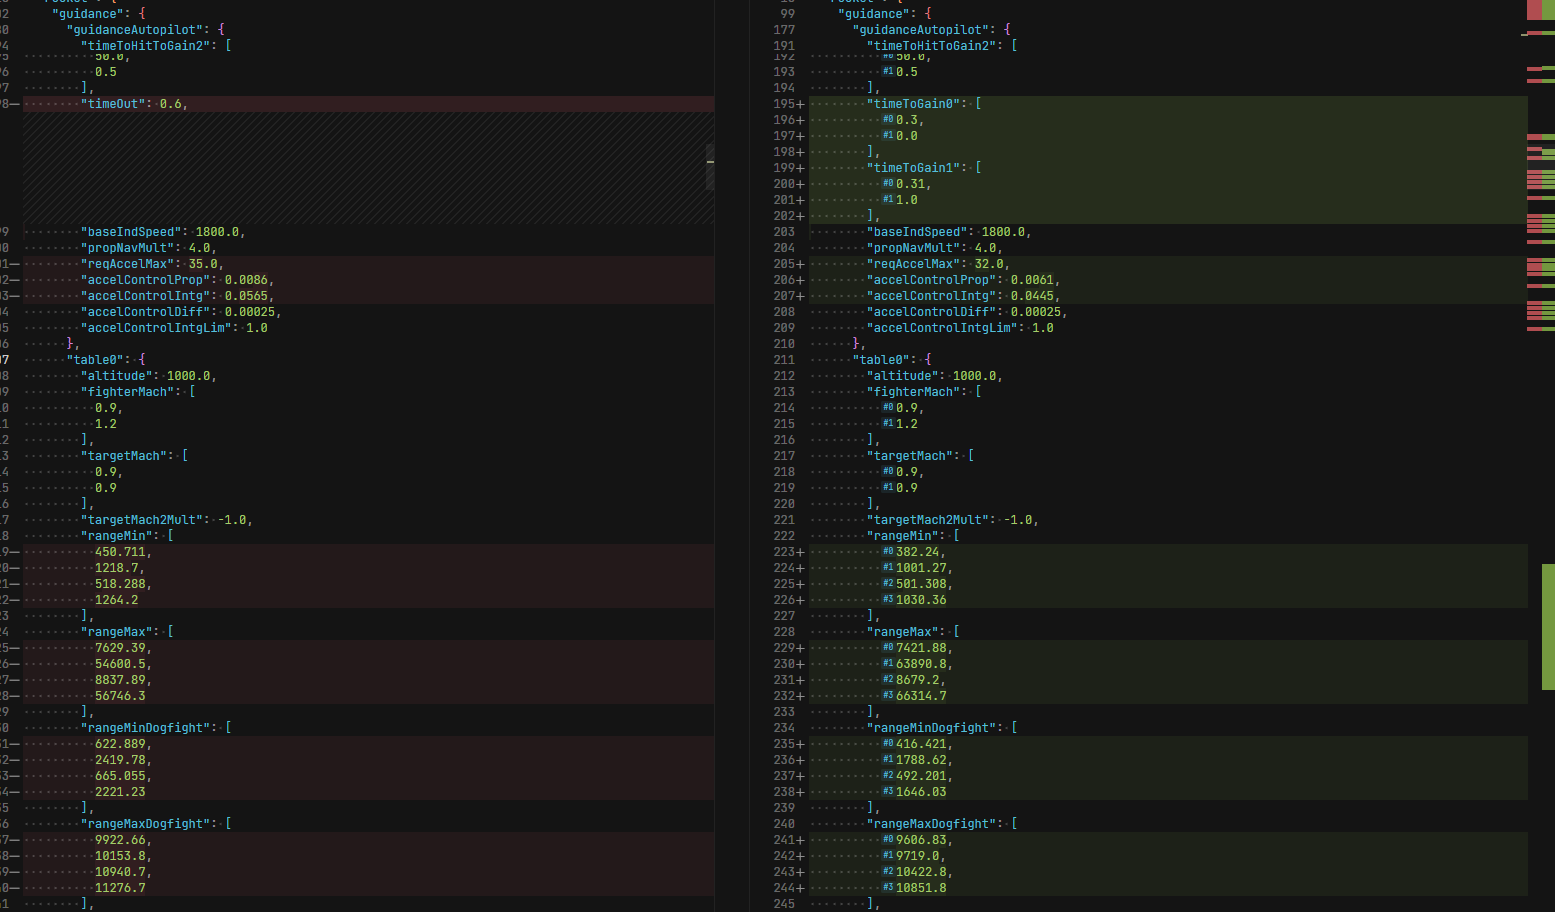Click the rangeMax value 66314.7
The width and height of the screenshot is (1555, 912).
pos(921,696)
